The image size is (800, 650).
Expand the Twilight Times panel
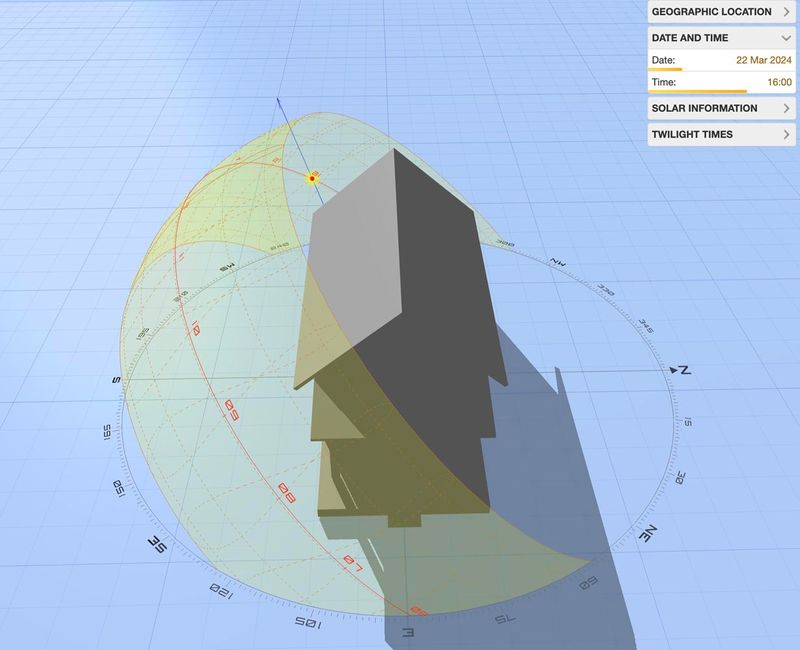point(721,134)
